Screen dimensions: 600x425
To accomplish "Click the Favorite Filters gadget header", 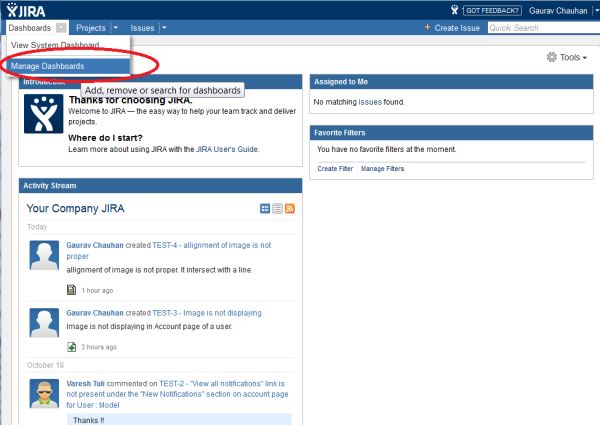I will (x=452, y=133).
